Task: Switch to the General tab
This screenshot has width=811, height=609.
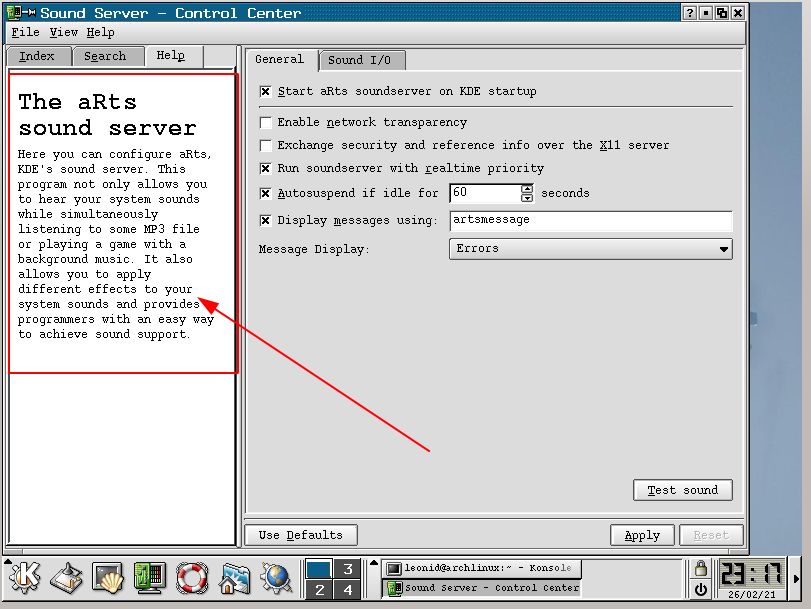Action: point(279,59)
